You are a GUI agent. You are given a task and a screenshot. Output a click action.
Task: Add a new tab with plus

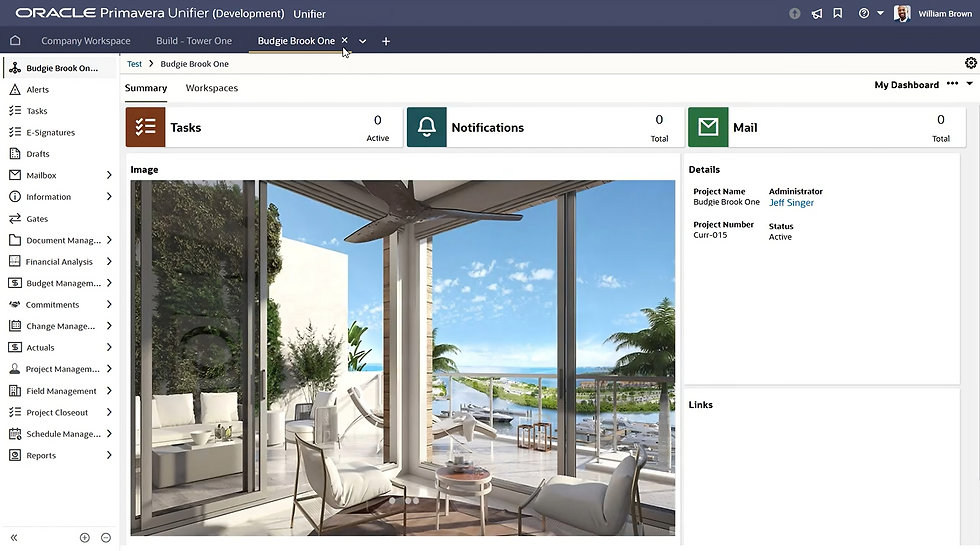[386, 41]
